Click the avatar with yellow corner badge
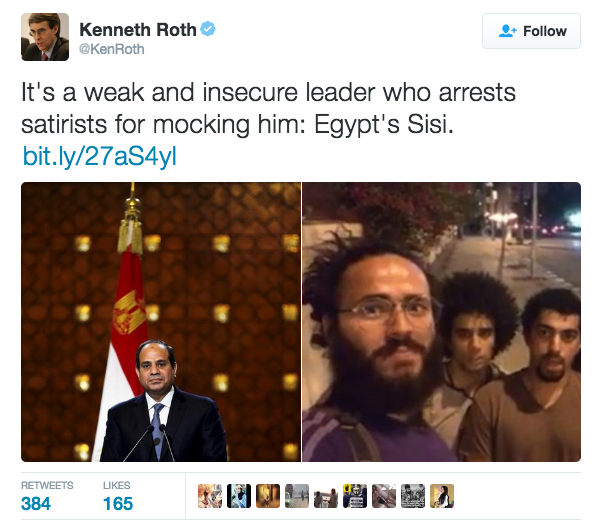The height and width of the screenshot is (522, 607). pos(355,496)
